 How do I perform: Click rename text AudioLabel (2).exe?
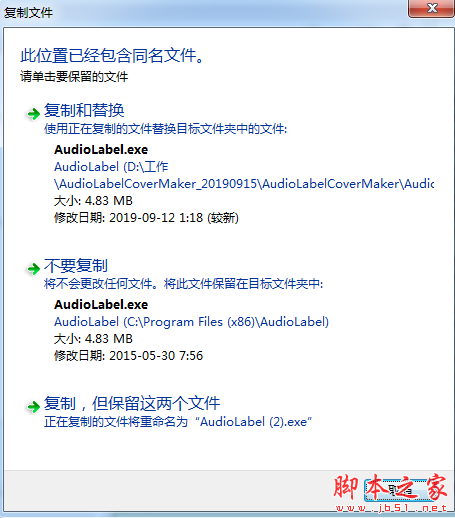[x=253, y=422]
